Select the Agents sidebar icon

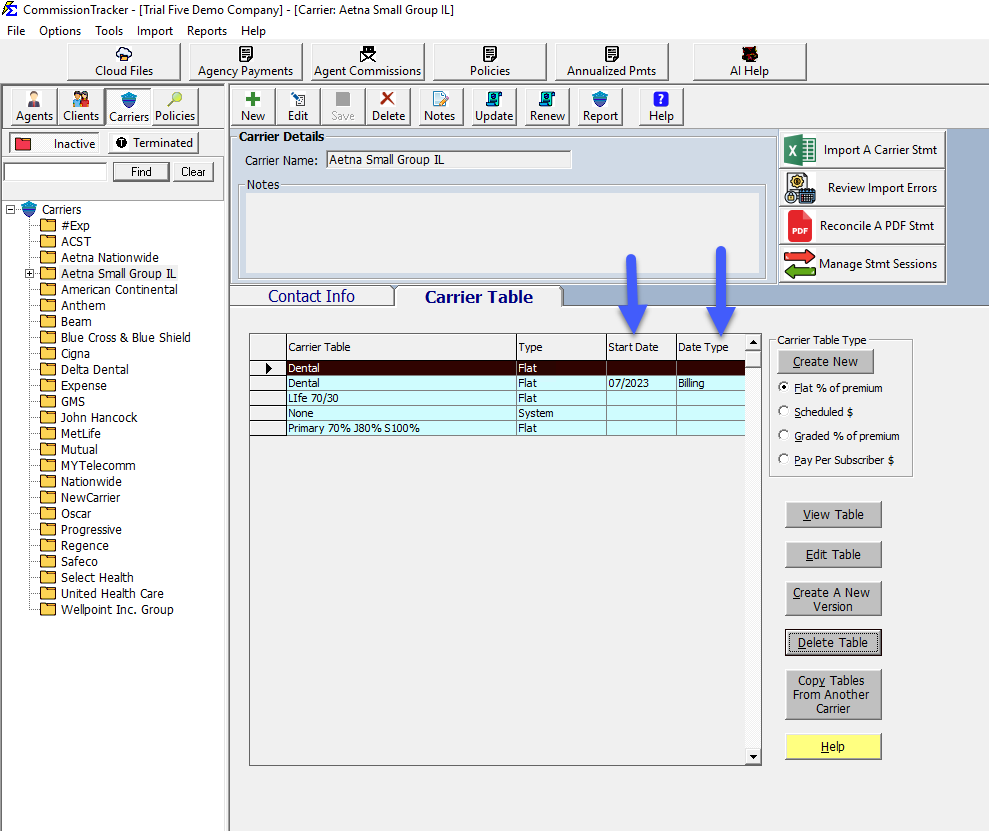pos(33,106)
